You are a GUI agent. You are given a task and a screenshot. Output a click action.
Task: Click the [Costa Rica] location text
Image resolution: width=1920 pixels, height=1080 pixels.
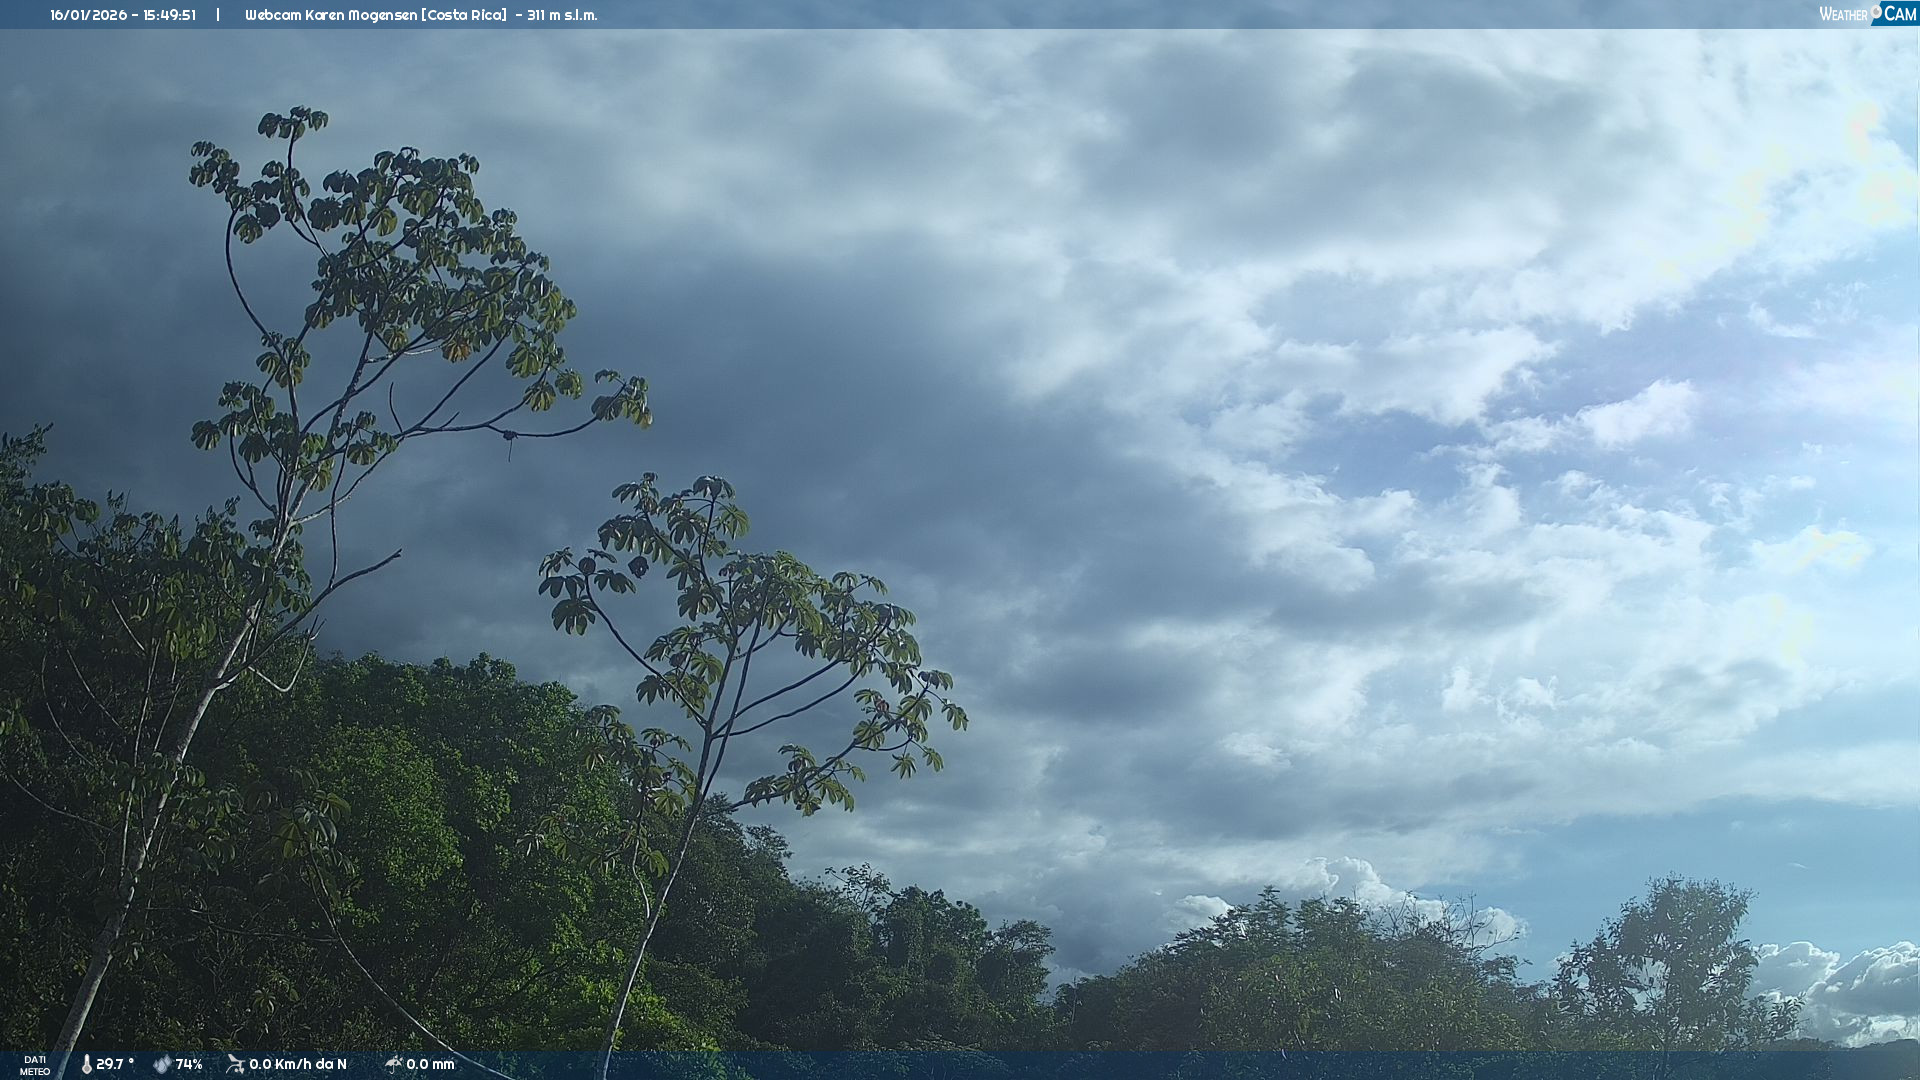[465, 15]
